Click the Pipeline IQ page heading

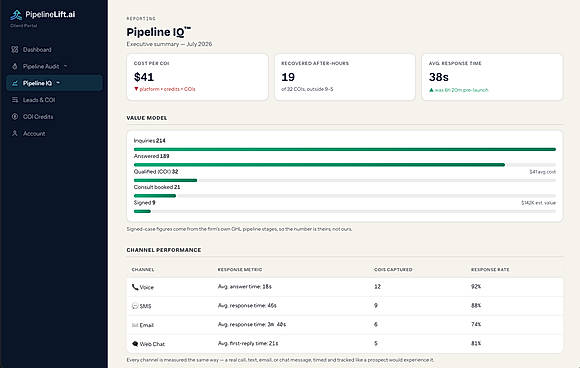click(x=159, y=32)
